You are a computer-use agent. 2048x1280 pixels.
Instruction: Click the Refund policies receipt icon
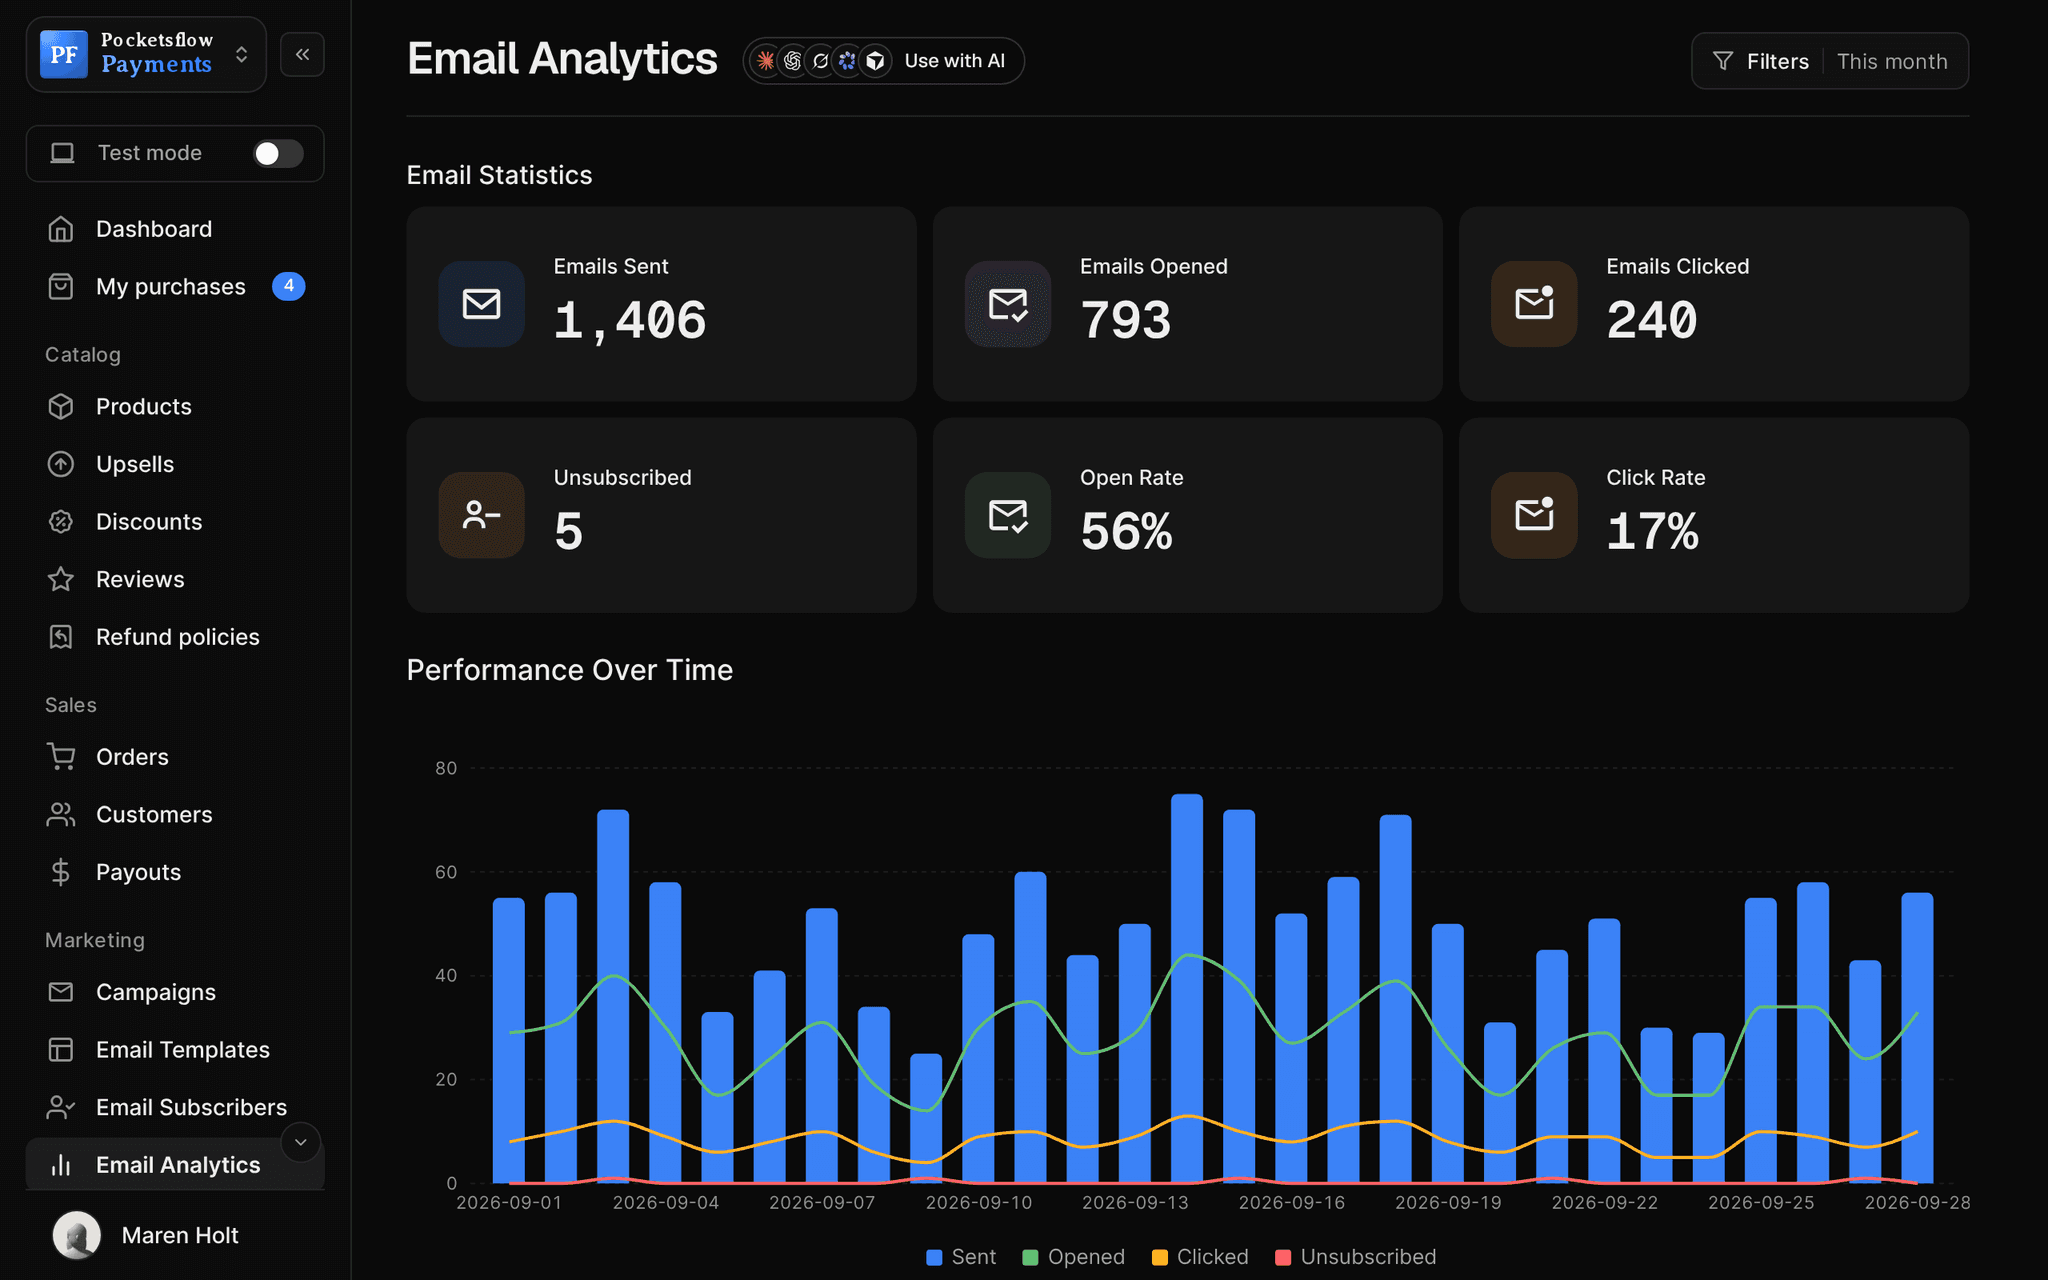coord(61,637)
